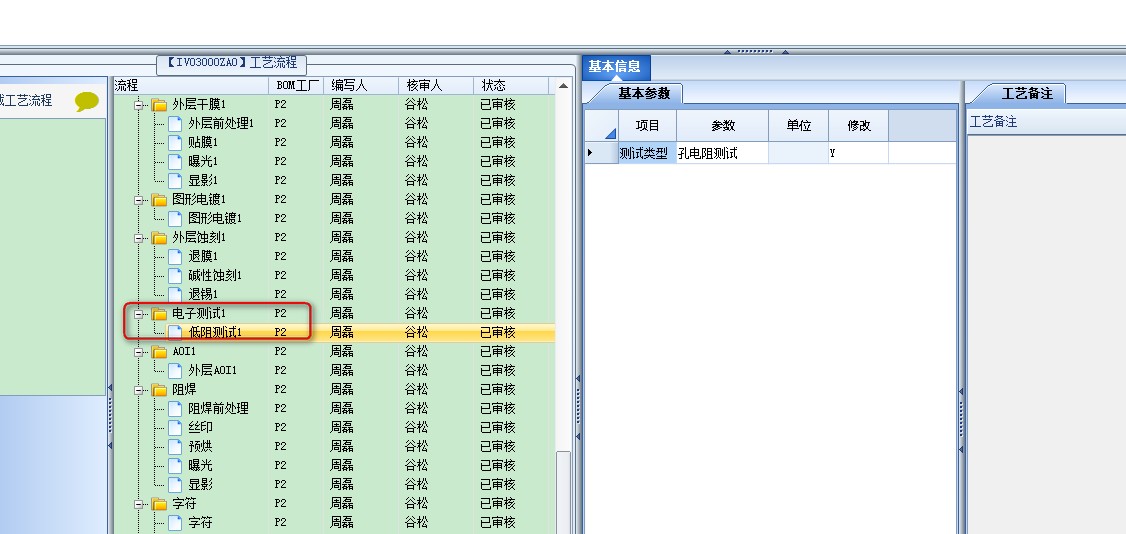Click 周磊 author in 丝印 row
This screenshot has width=1126, height=534.
click(x=342, y=428)
